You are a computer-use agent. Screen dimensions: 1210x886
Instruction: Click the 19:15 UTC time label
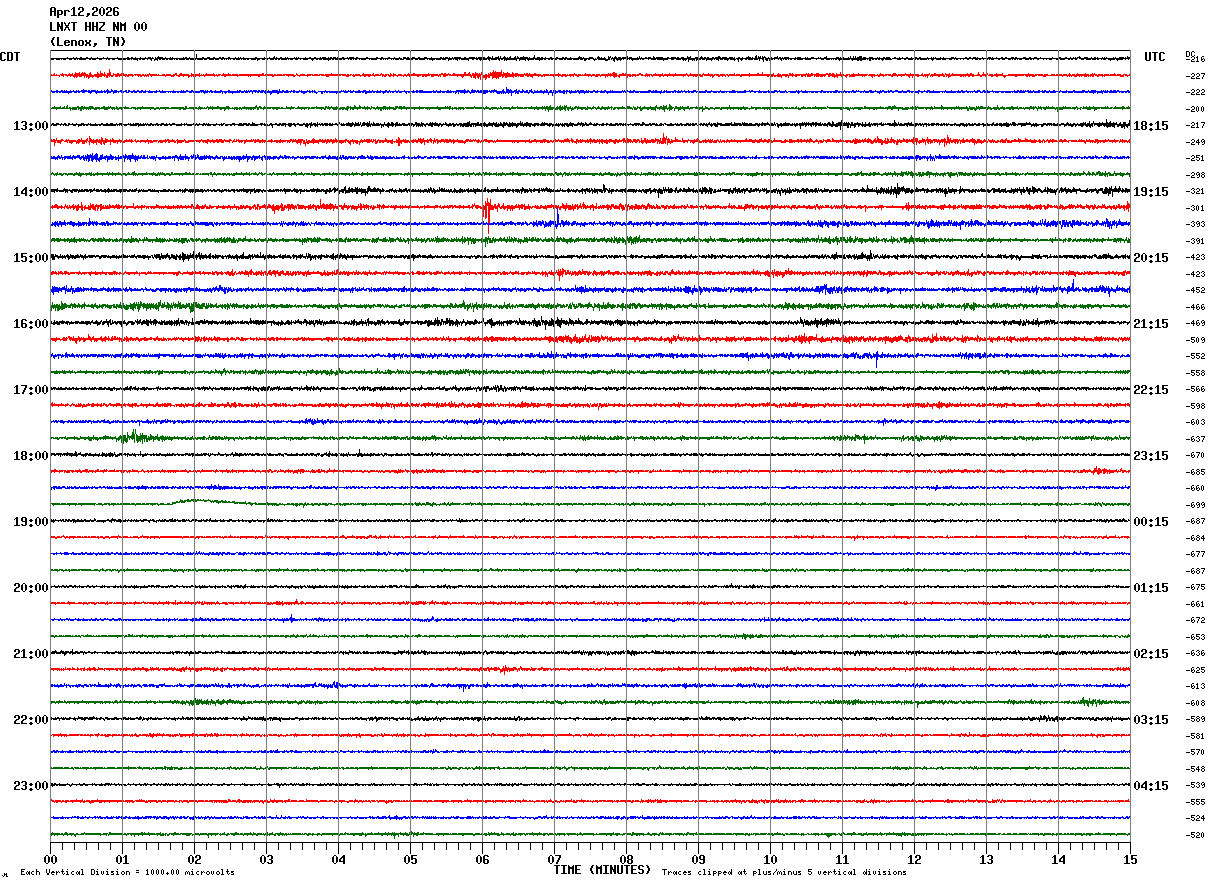[x=1151, y=192]
